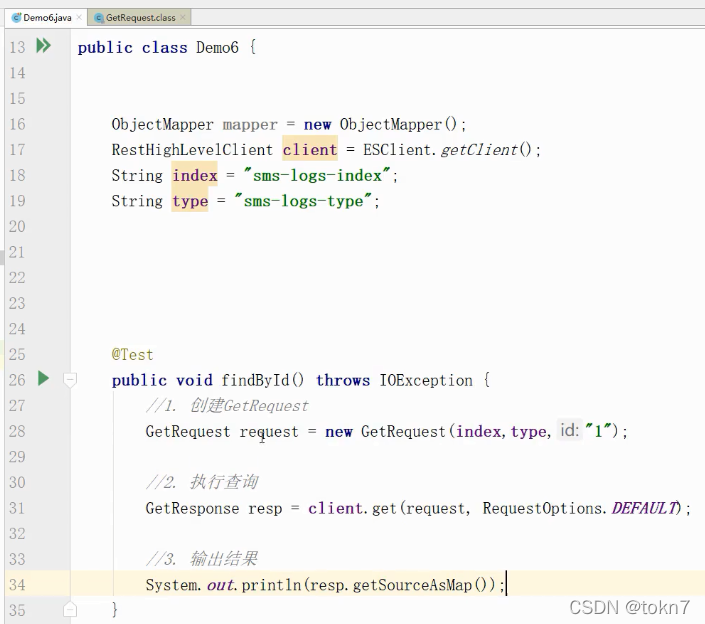The width and height of the screenshot is (705, 624).
Task: Switch to the GetRequest.class tab
Action: tap(140, 18)
